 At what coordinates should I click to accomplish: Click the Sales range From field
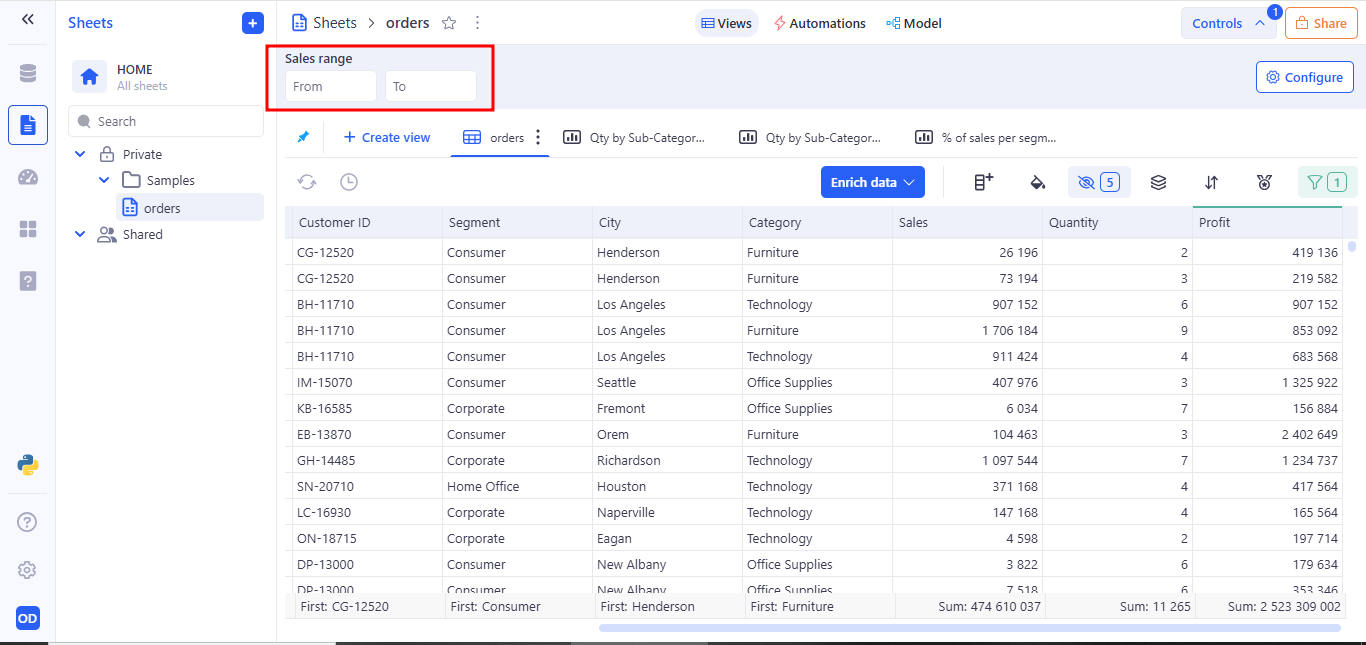[x=330, y=86]
